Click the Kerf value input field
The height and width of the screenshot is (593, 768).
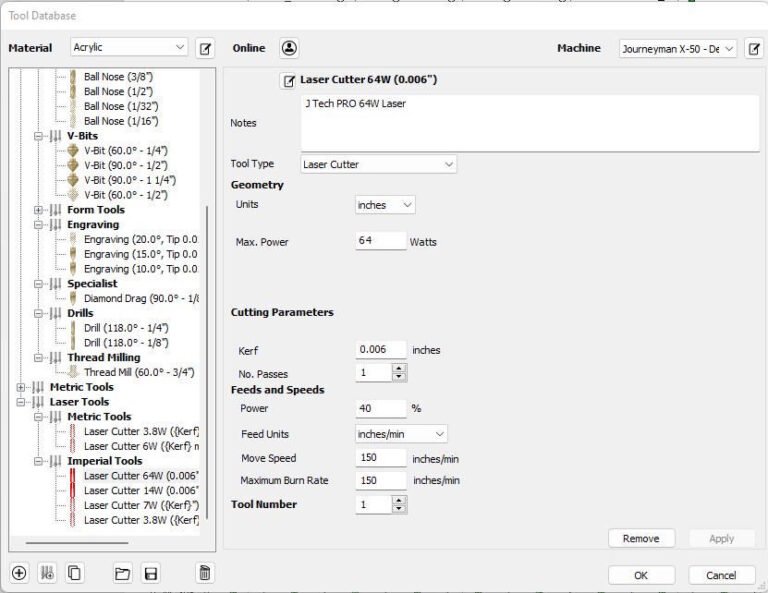click(x=381, y=350)
